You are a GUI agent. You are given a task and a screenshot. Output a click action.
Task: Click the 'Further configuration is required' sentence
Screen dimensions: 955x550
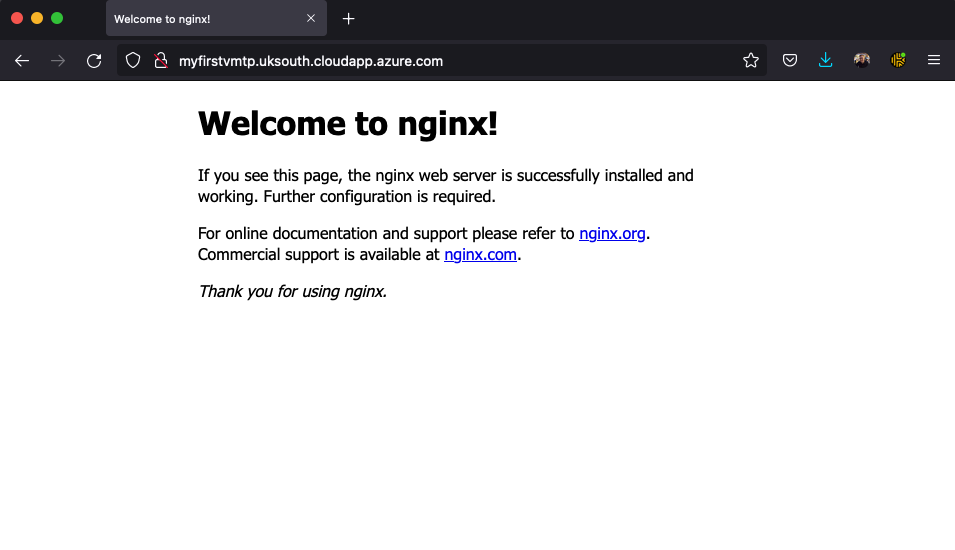point(379,196)
